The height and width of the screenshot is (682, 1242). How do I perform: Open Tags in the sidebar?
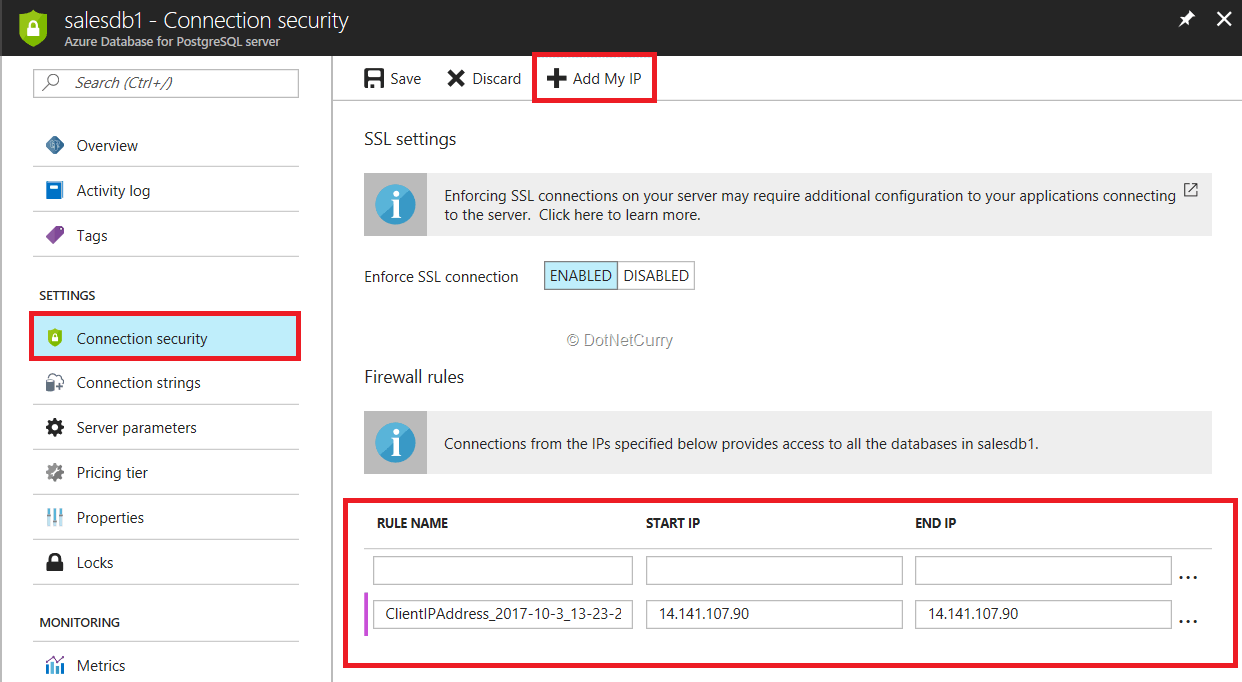pyautogui.click(x=166, y=235)
